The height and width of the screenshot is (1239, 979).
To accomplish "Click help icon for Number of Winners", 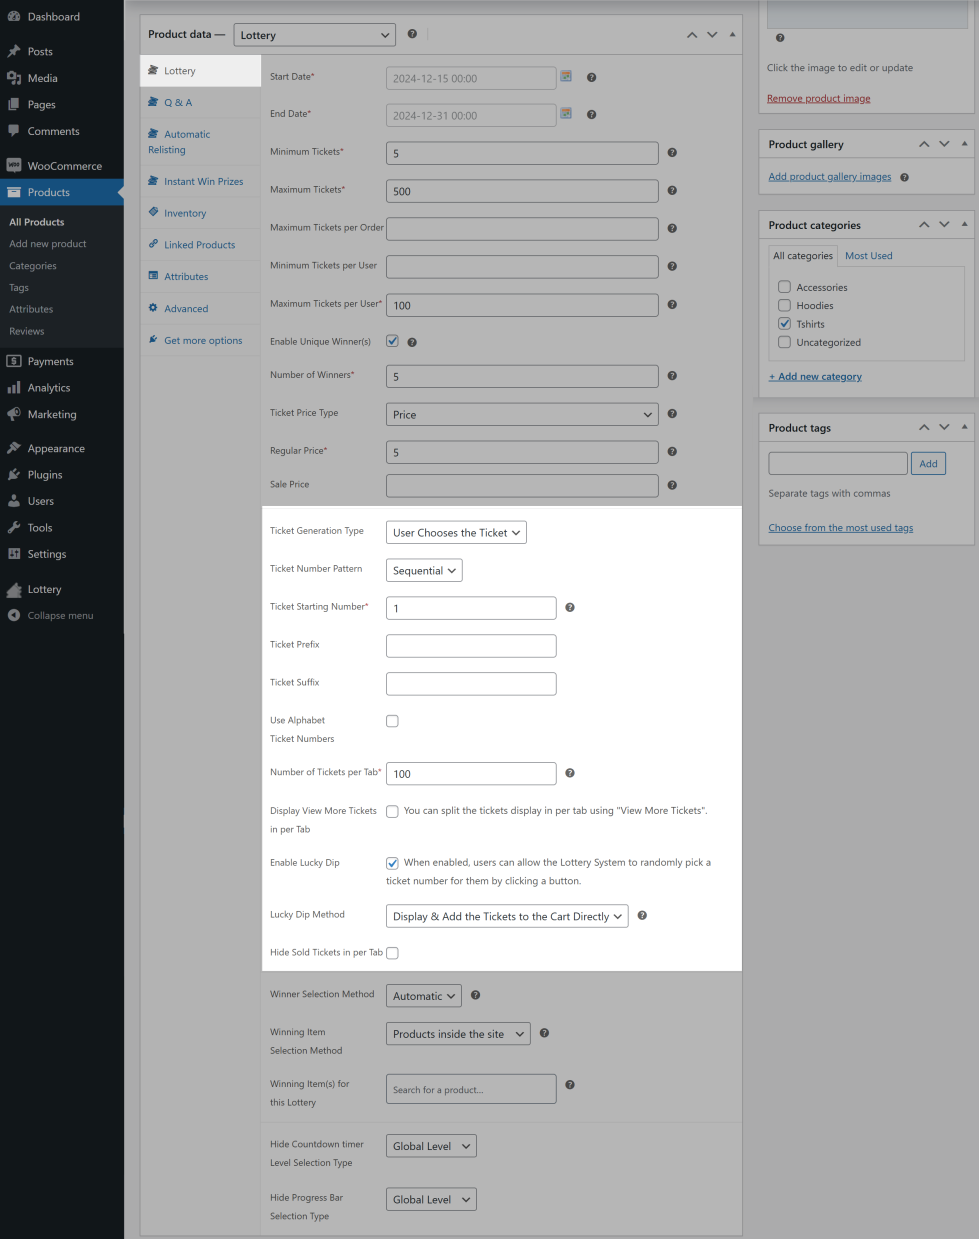I will click(x=672, y=376).
